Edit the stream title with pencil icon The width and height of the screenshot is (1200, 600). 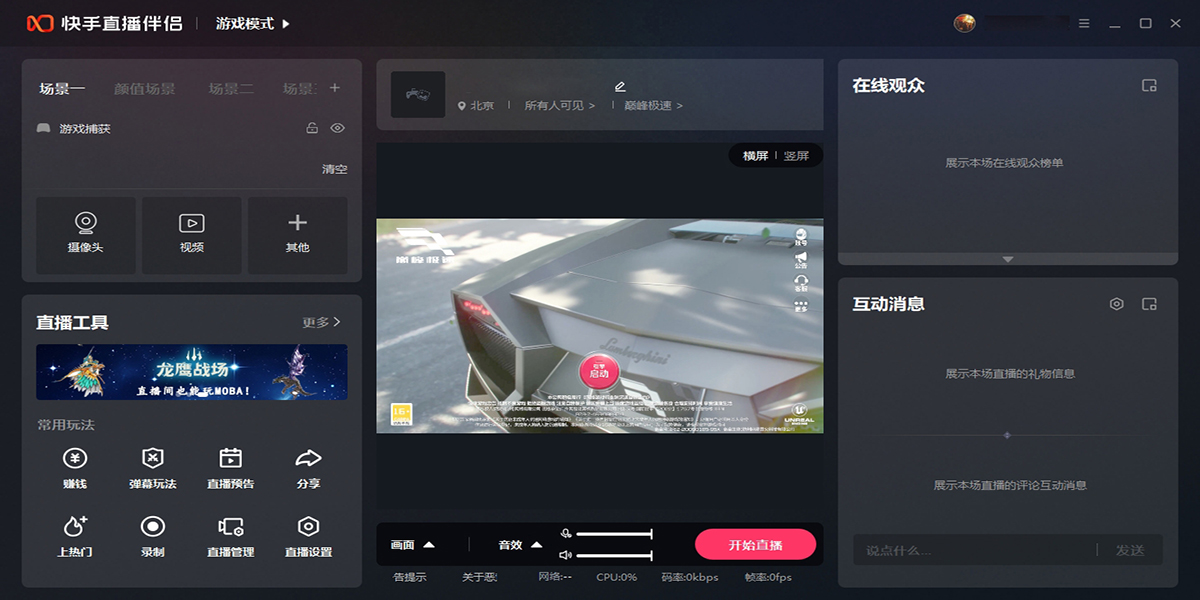click(620, 87)
